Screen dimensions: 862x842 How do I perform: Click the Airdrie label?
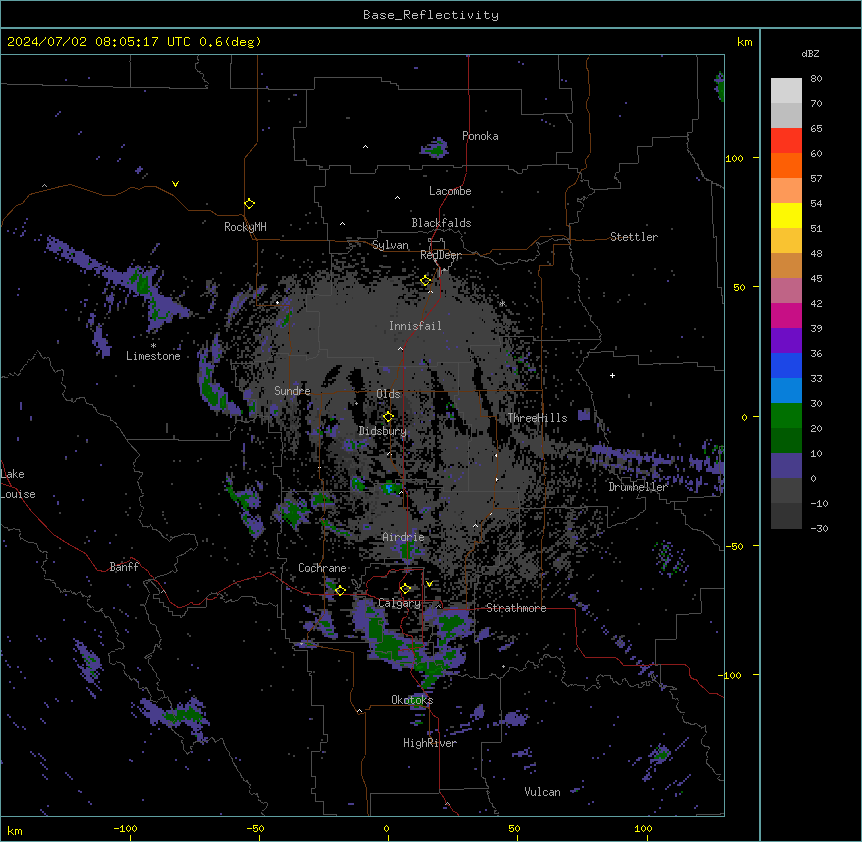pyautogui.click(x=403, y=537)
